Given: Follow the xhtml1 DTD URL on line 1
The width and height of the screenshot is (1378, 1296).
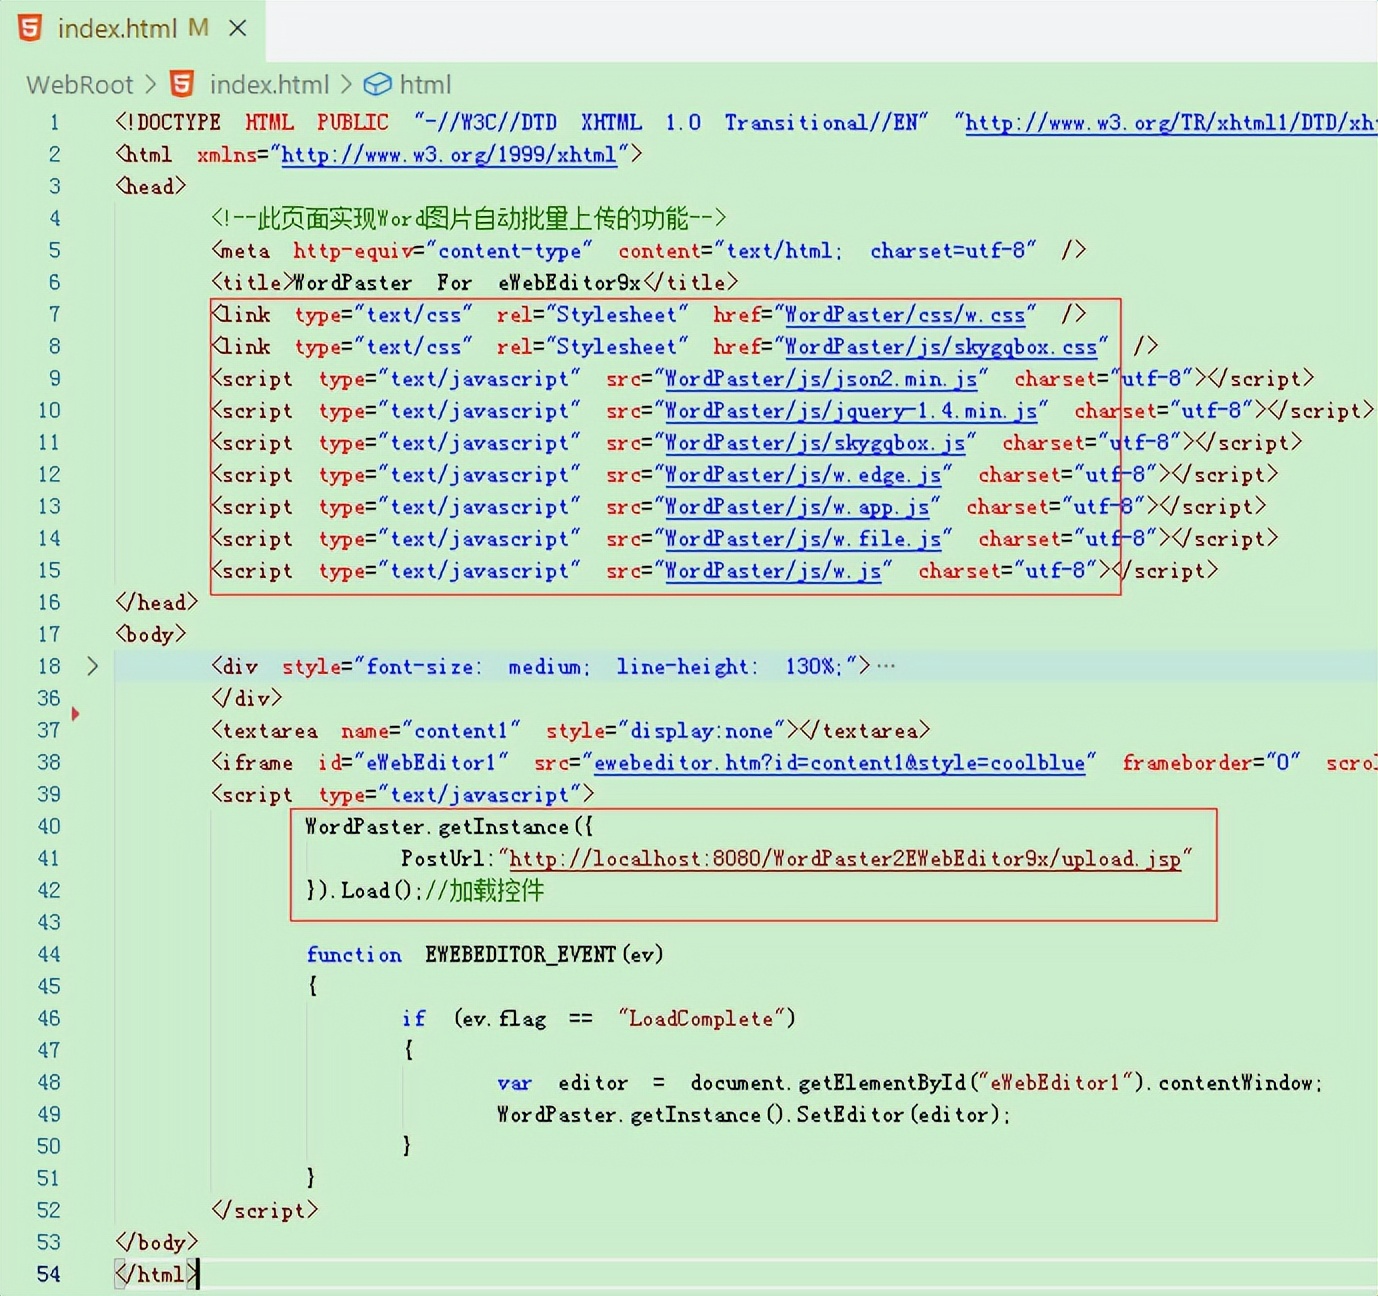Looking at the screenshot, I should pos(1171,123).
